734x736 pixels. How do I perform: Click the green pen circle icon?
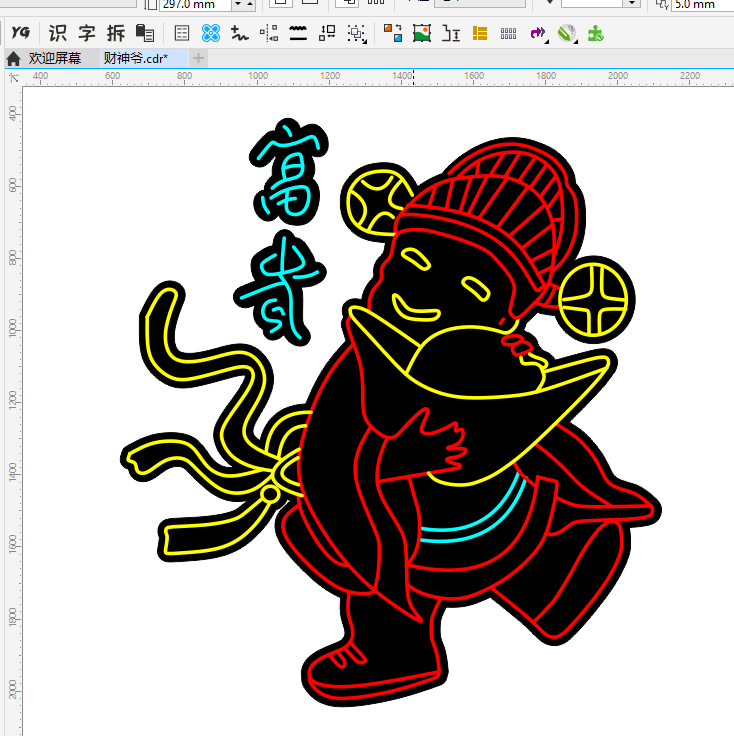tap(567, 34)
